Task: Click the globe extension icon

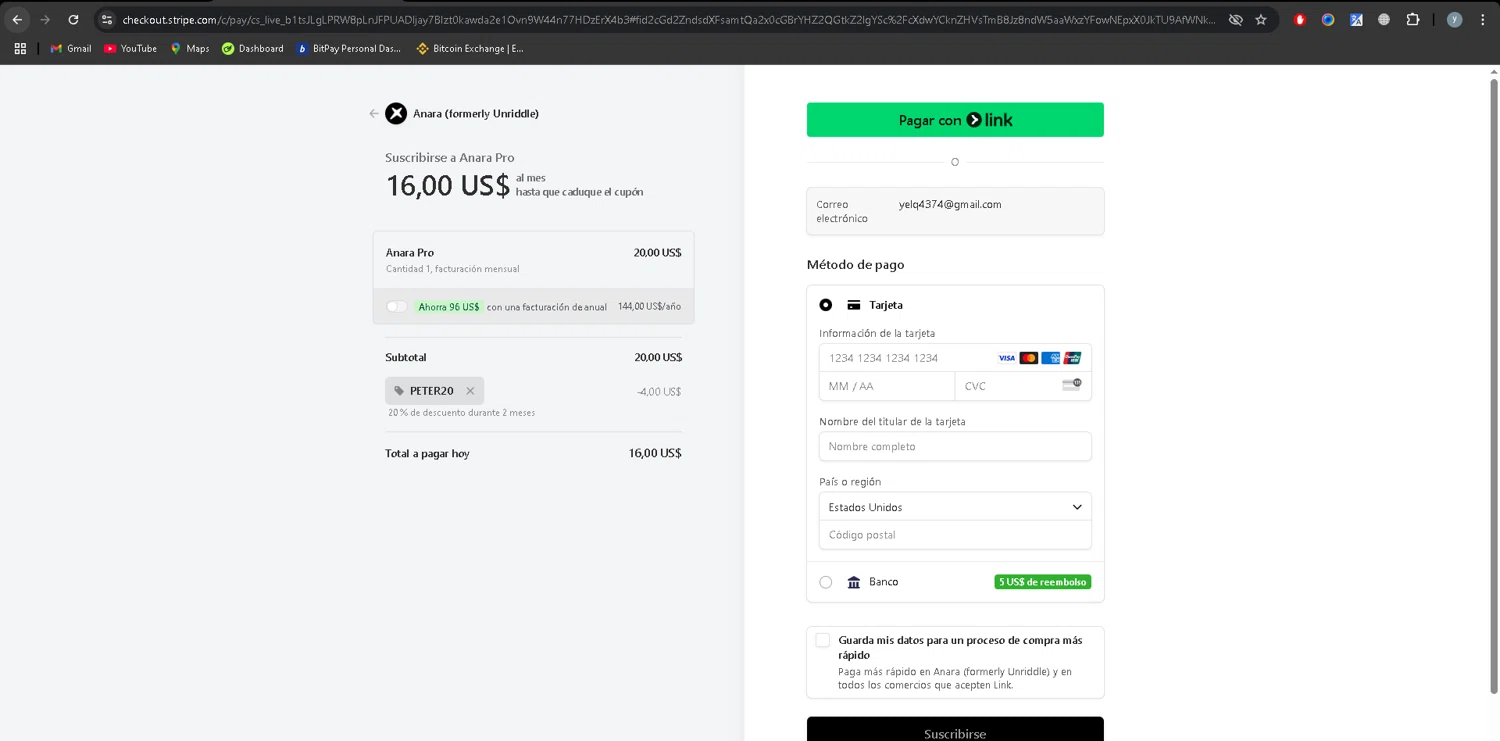Action: [x=1384, y=19]
